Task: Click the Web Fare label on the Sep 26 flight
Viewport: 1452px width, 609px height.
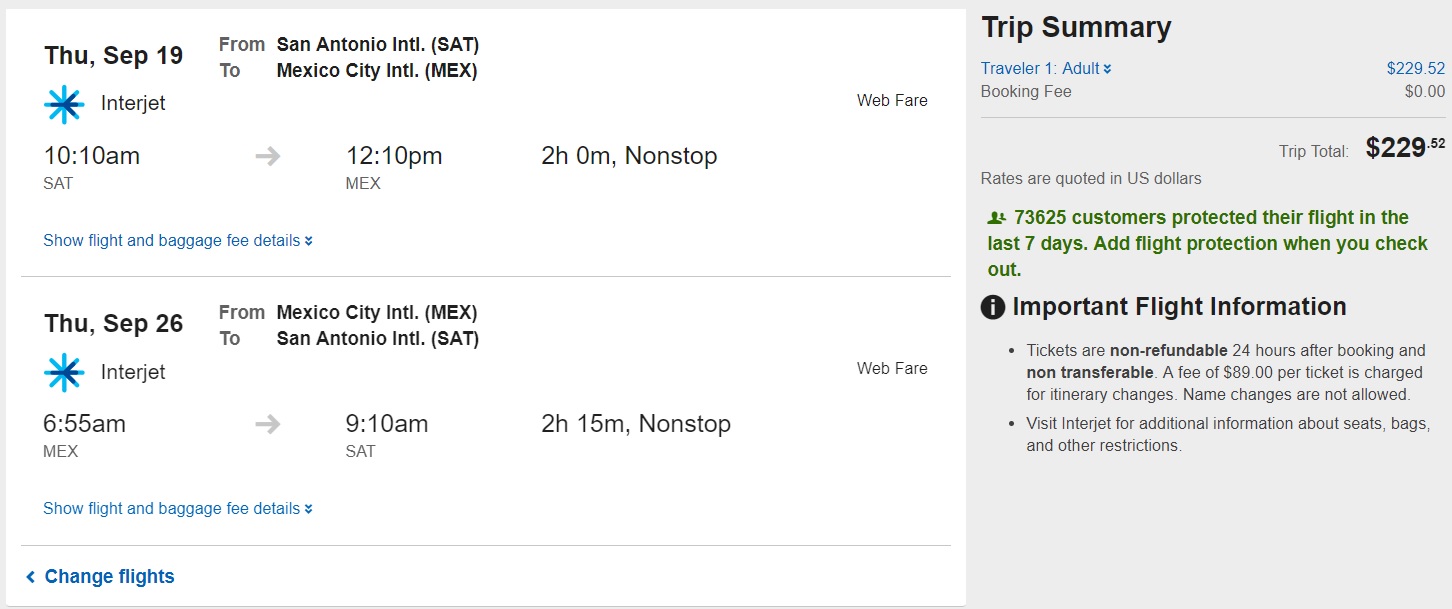Action: tap(892, 368)
